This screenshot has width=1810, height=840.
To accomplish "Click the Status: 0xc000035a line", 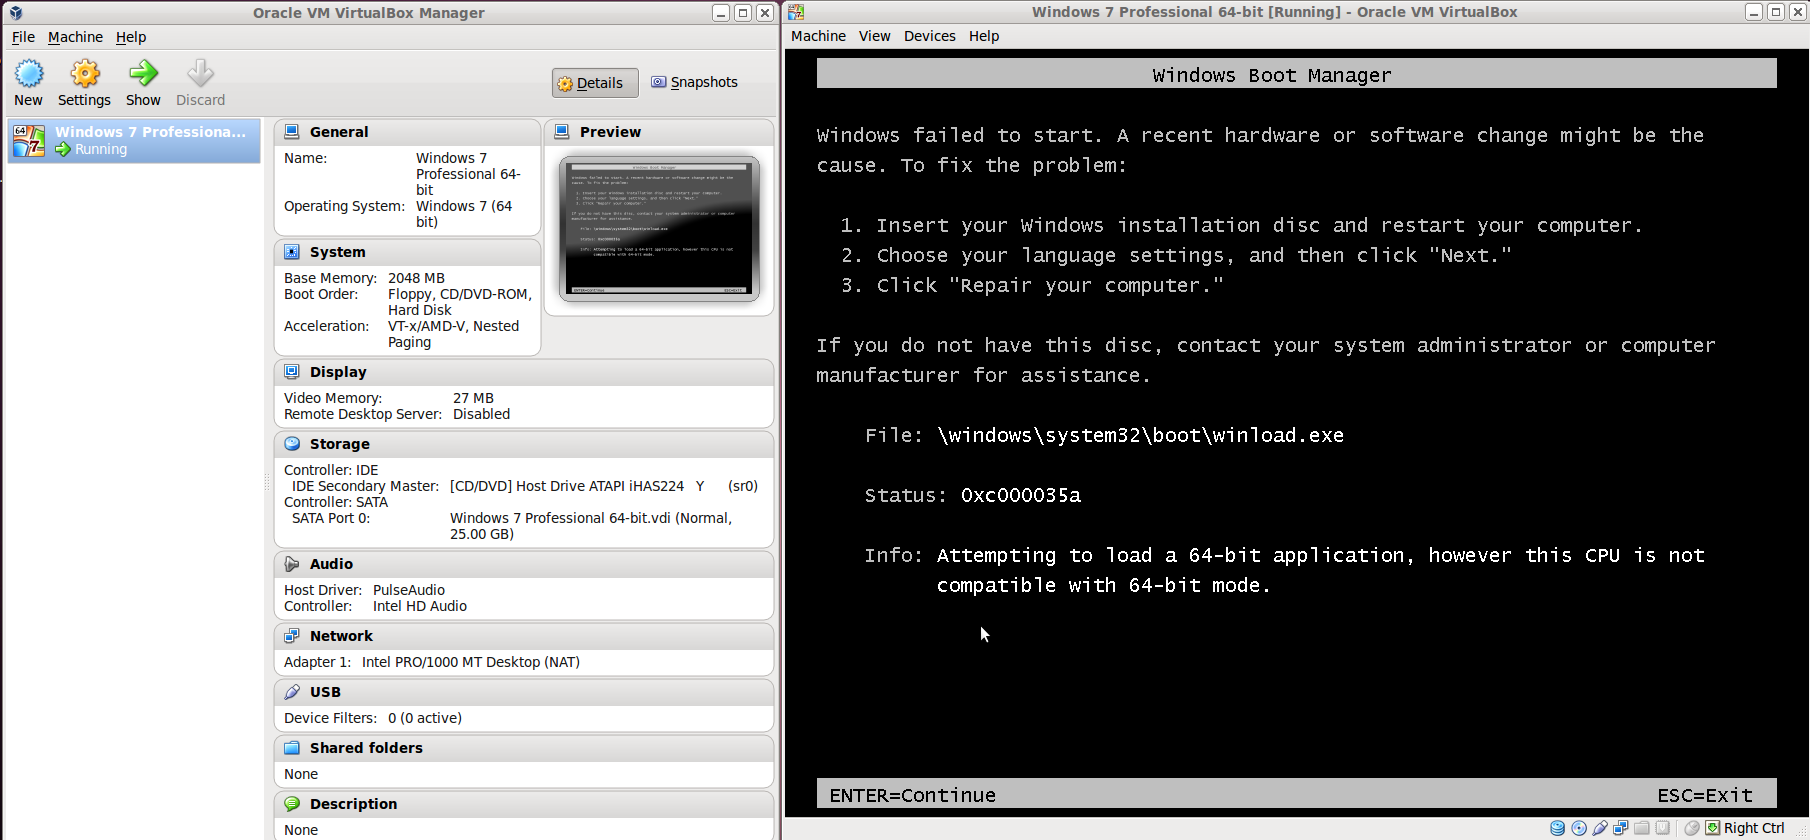I will 973,495.
